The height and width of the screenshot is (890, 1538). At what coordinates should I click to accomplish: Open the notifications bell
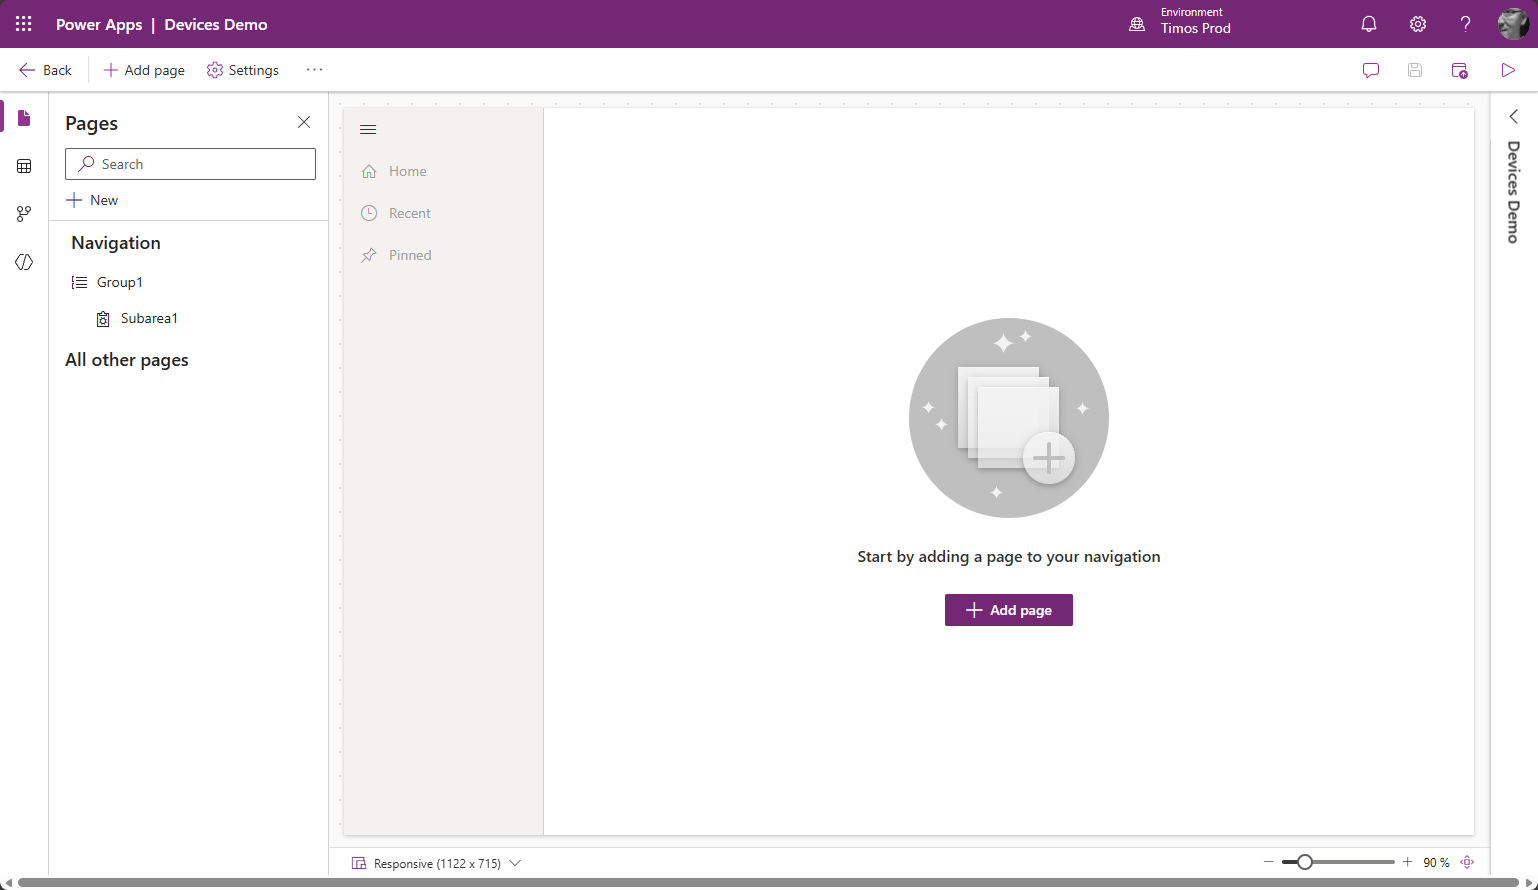click(x=1369, y=24)
